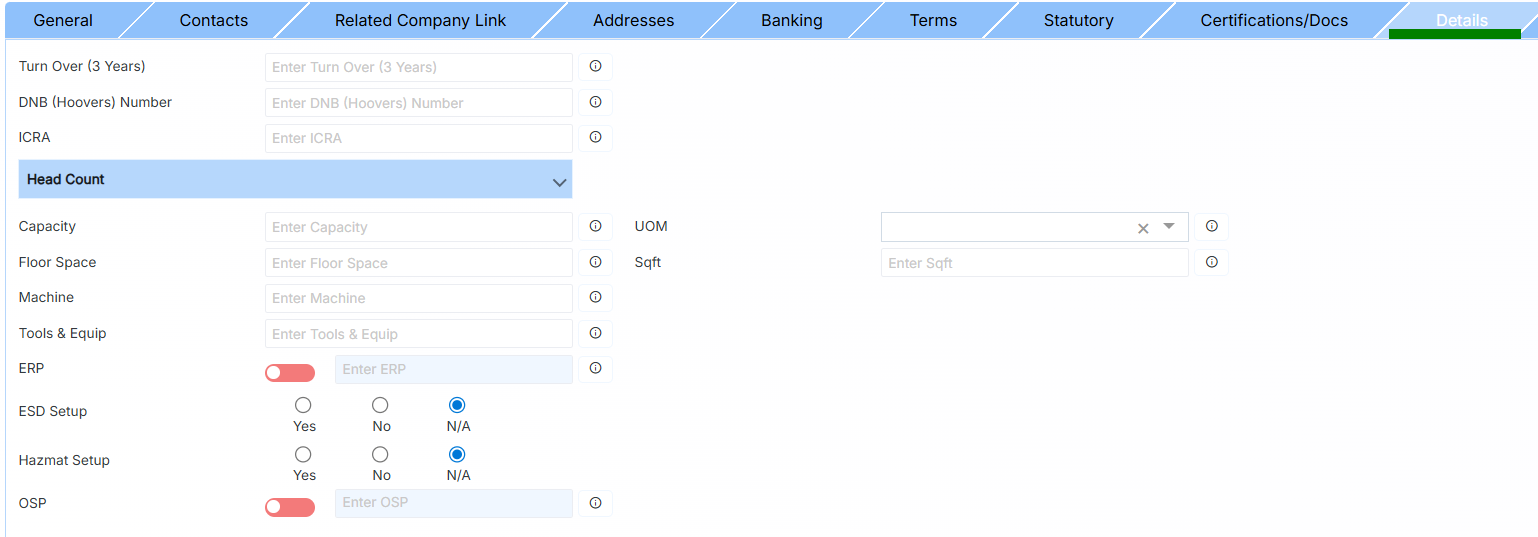
Task: Clear the UOM selection with X icon
Action: click(1143, 228)
